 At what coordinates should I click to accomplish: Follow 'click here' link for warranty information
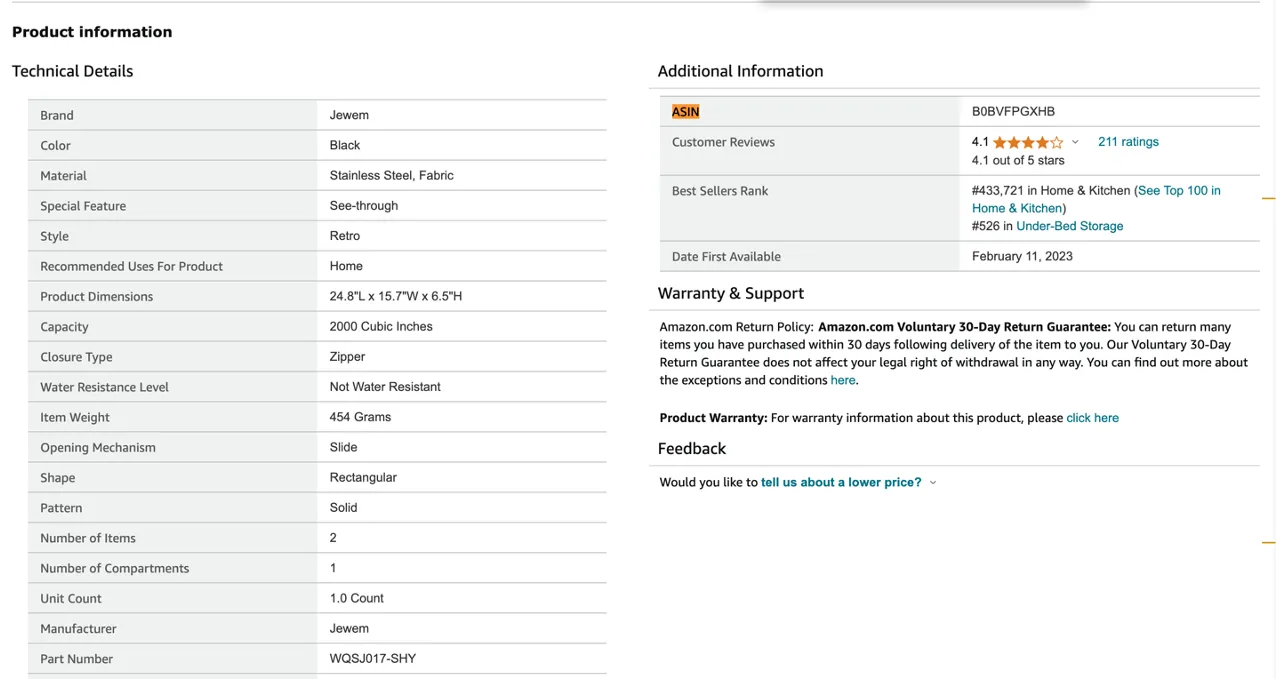(x=1092, y=418)
